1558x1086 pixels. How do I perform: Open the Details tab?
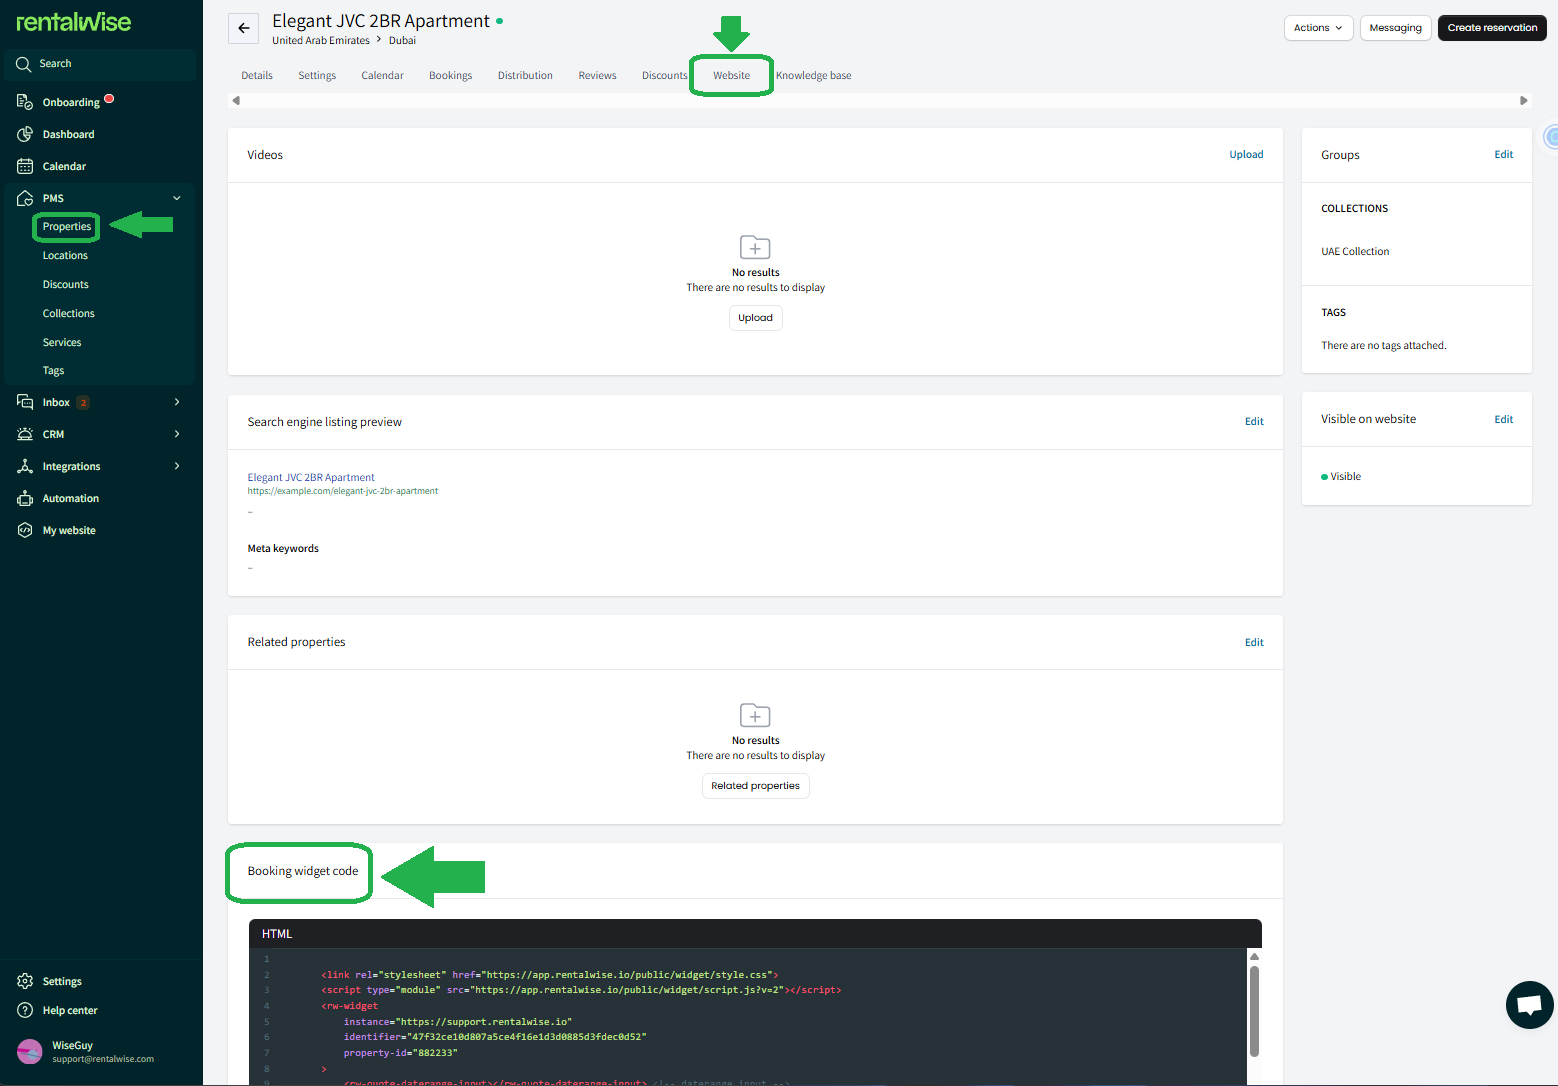point(257,76)
